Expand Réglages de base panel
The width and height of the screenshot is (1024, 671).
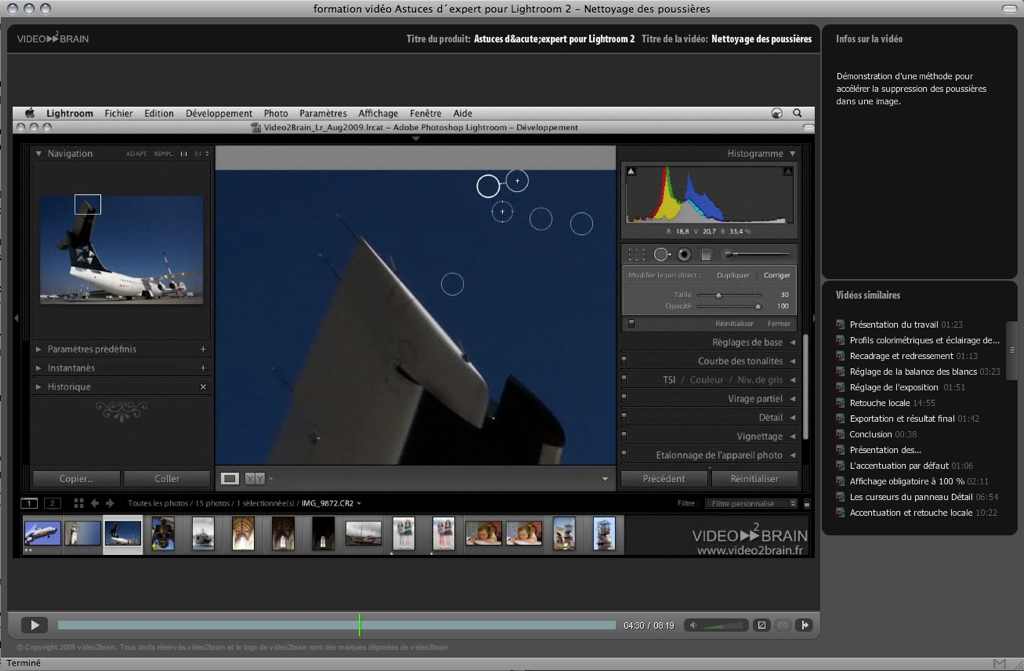[793, 342]
